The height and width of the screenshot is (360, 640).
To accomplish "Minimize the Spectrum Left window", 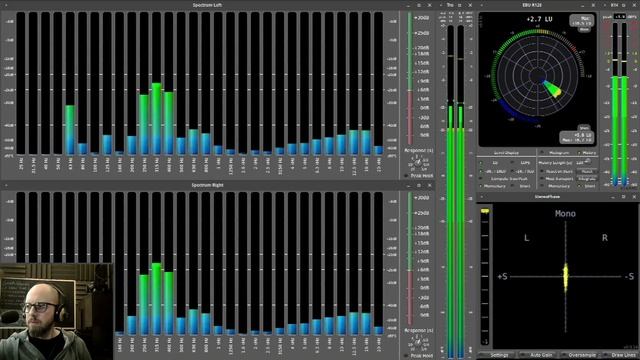I will click(409, 5).
